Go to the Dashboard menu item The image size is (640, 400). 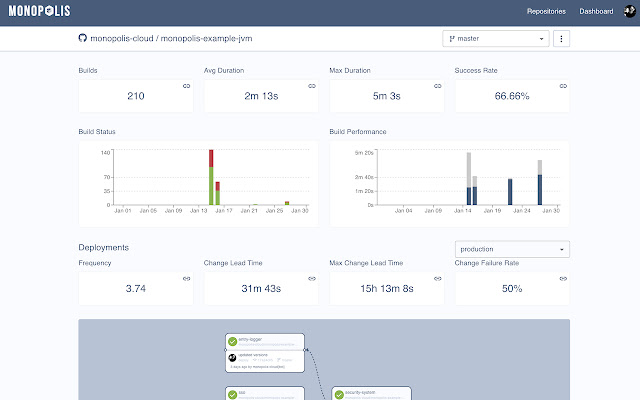pyautogui.click(x=596, y=12)
